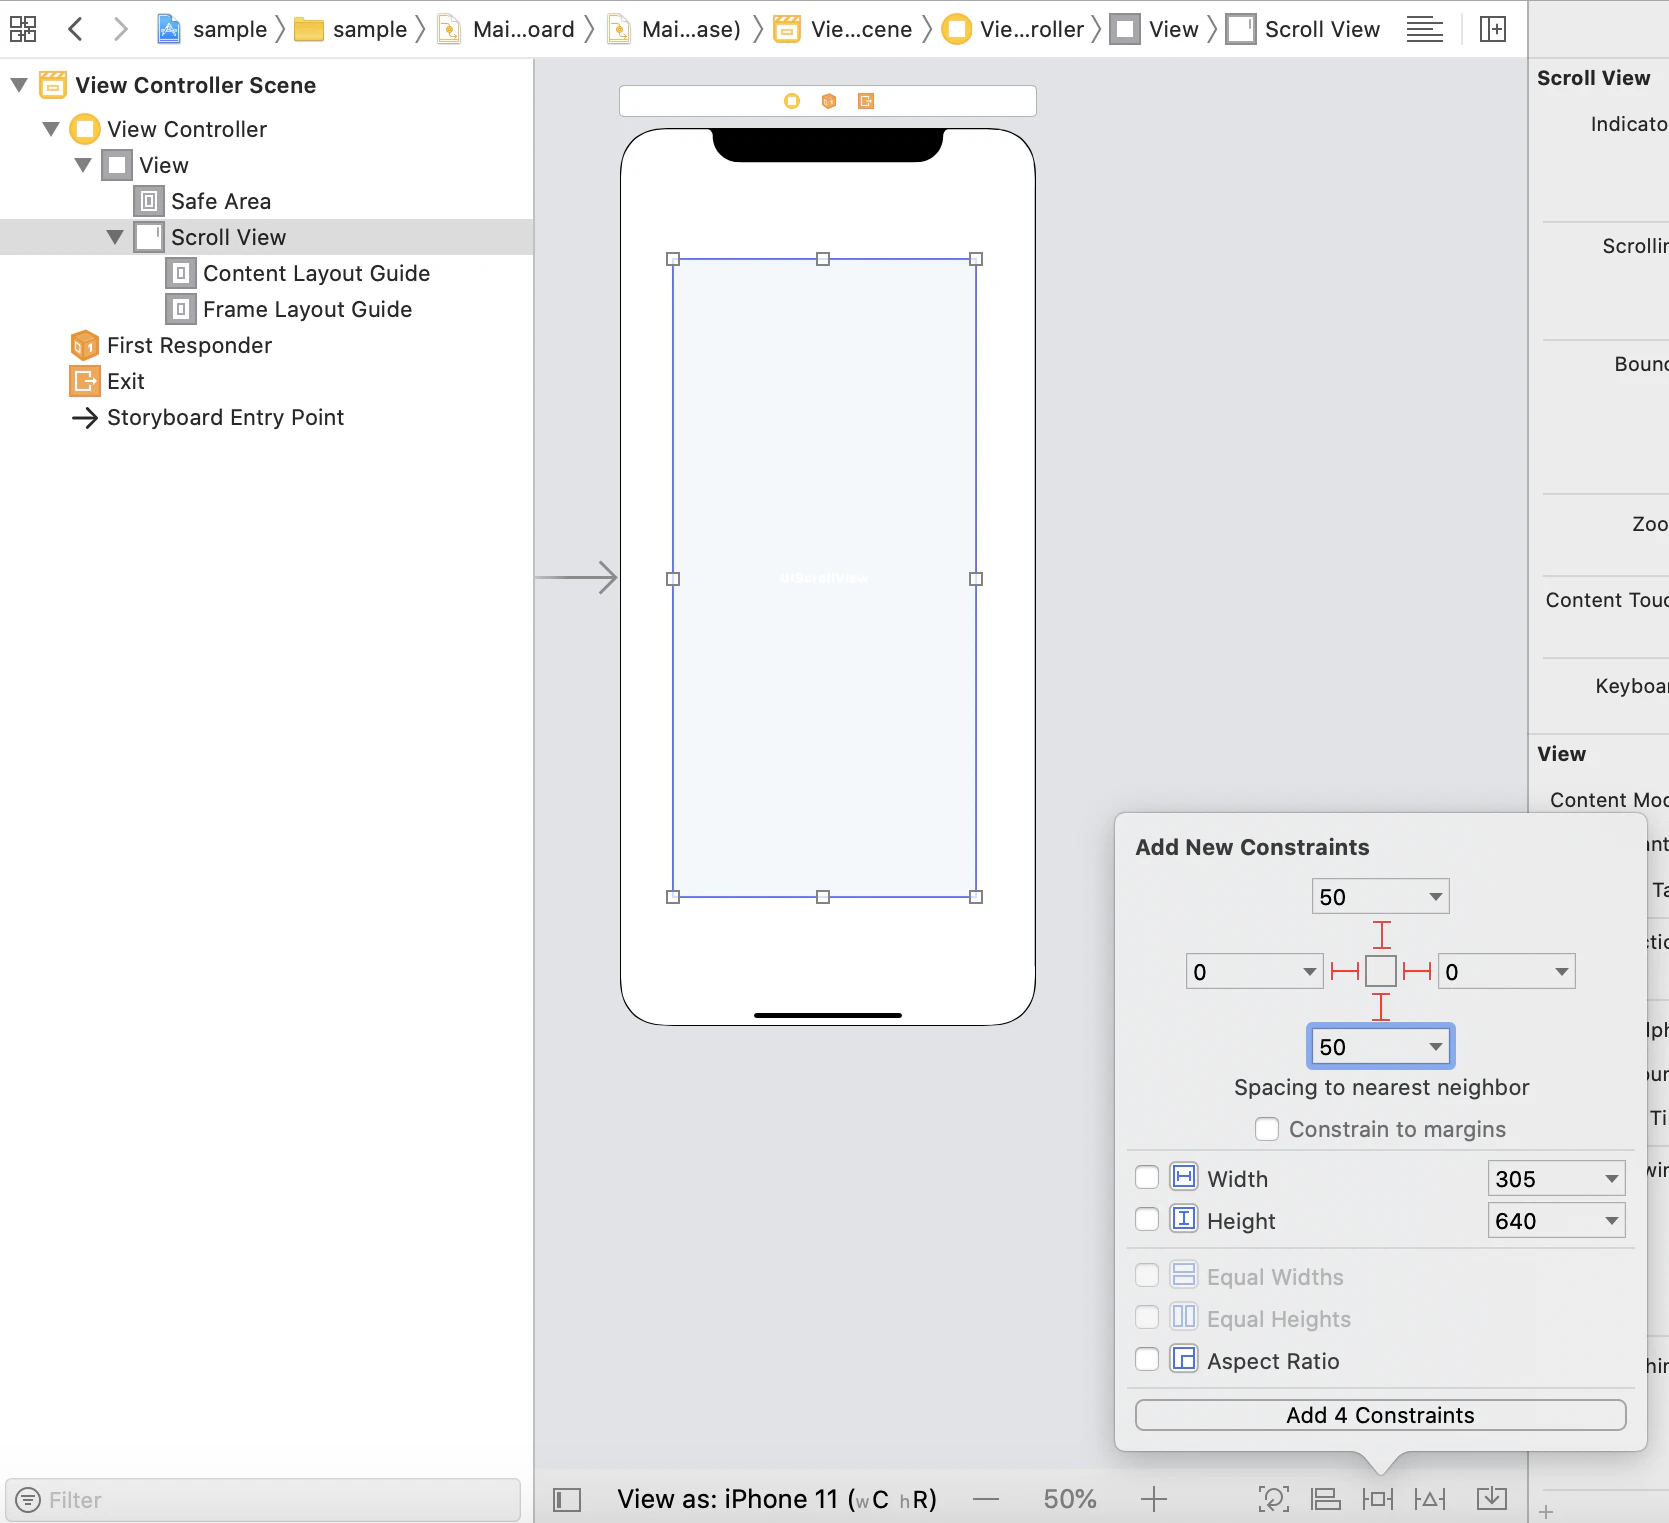Collapse View Controller Scene disclosure triangle
1669x1523 pixels.
point(19,85)
